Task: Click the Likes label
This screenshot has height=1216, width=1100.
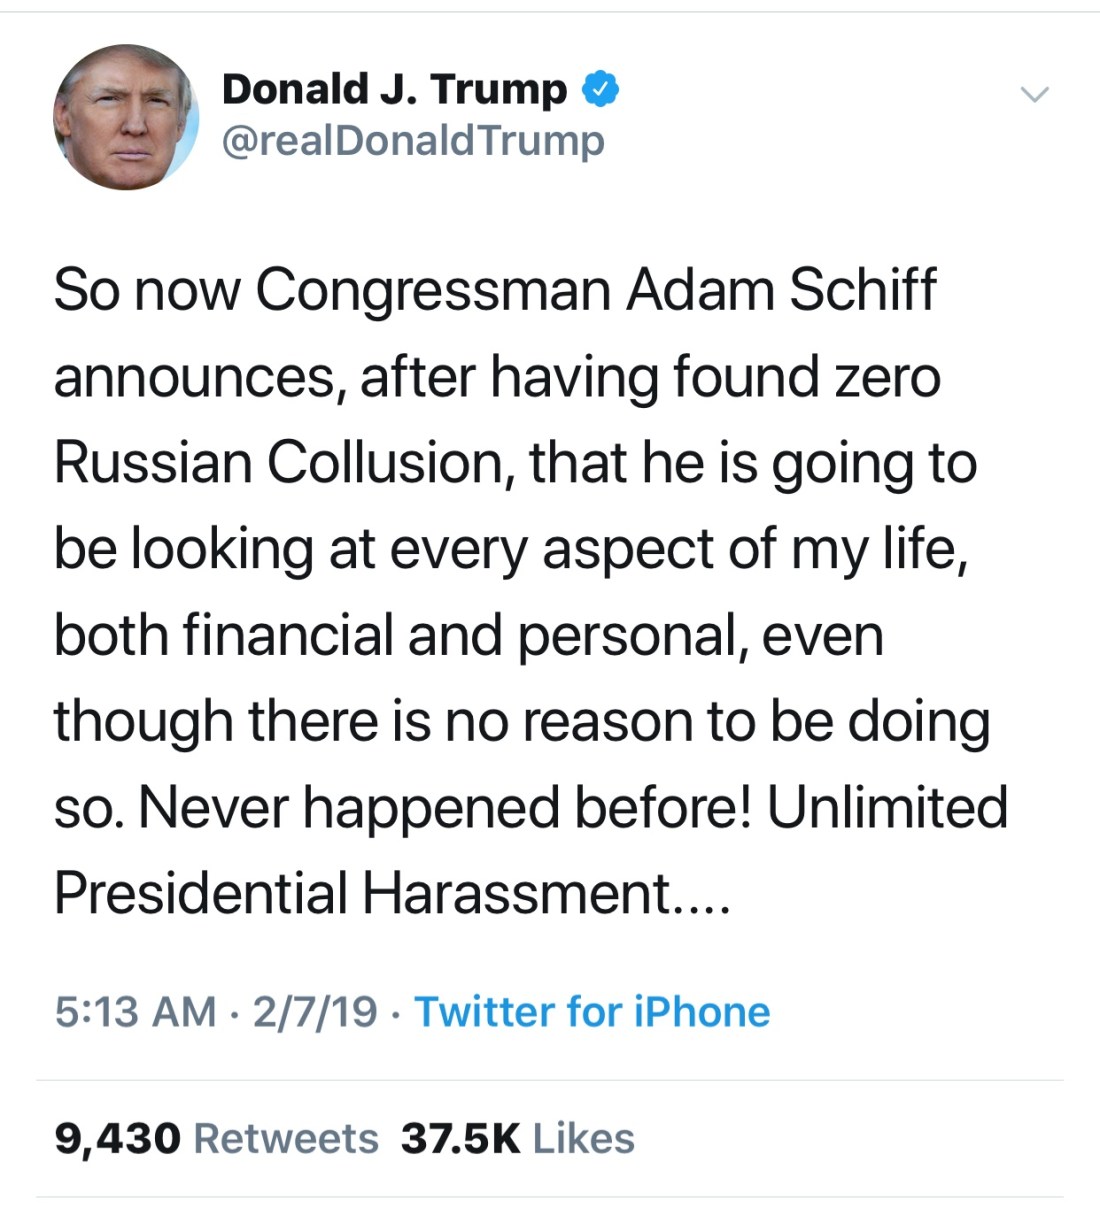Action: click(584, 1138)
